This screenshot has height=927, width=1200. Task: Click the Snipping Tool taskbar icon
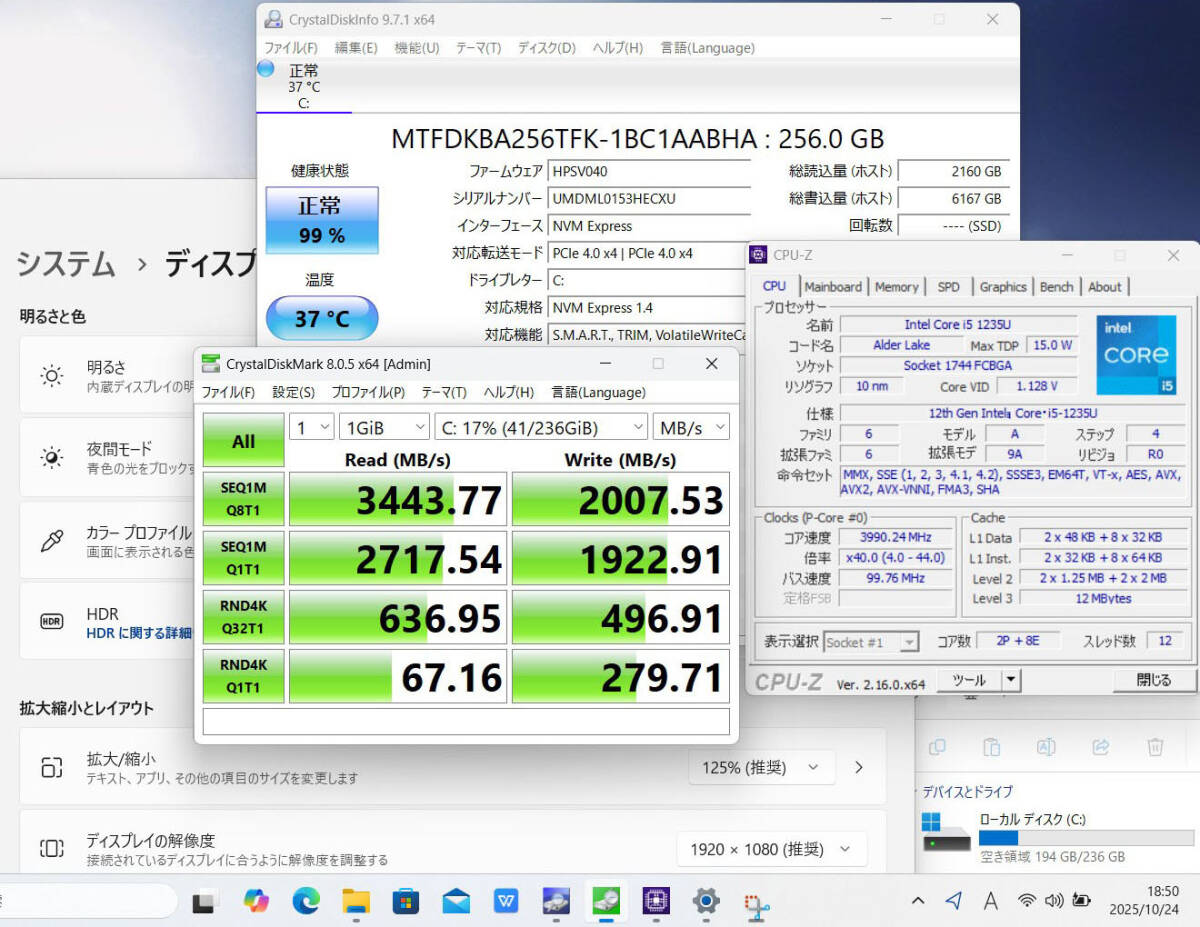point(756,903)
